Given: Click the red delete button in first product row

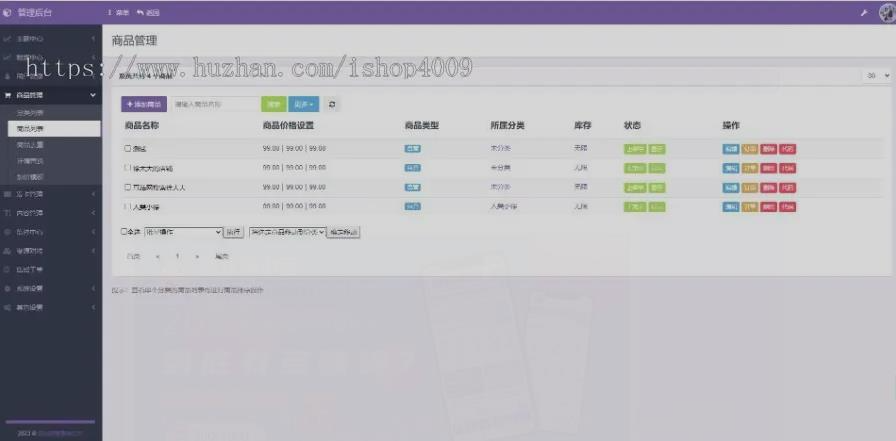Looking at the screenshot, I should pyautogui.click(x=769, y=149).
